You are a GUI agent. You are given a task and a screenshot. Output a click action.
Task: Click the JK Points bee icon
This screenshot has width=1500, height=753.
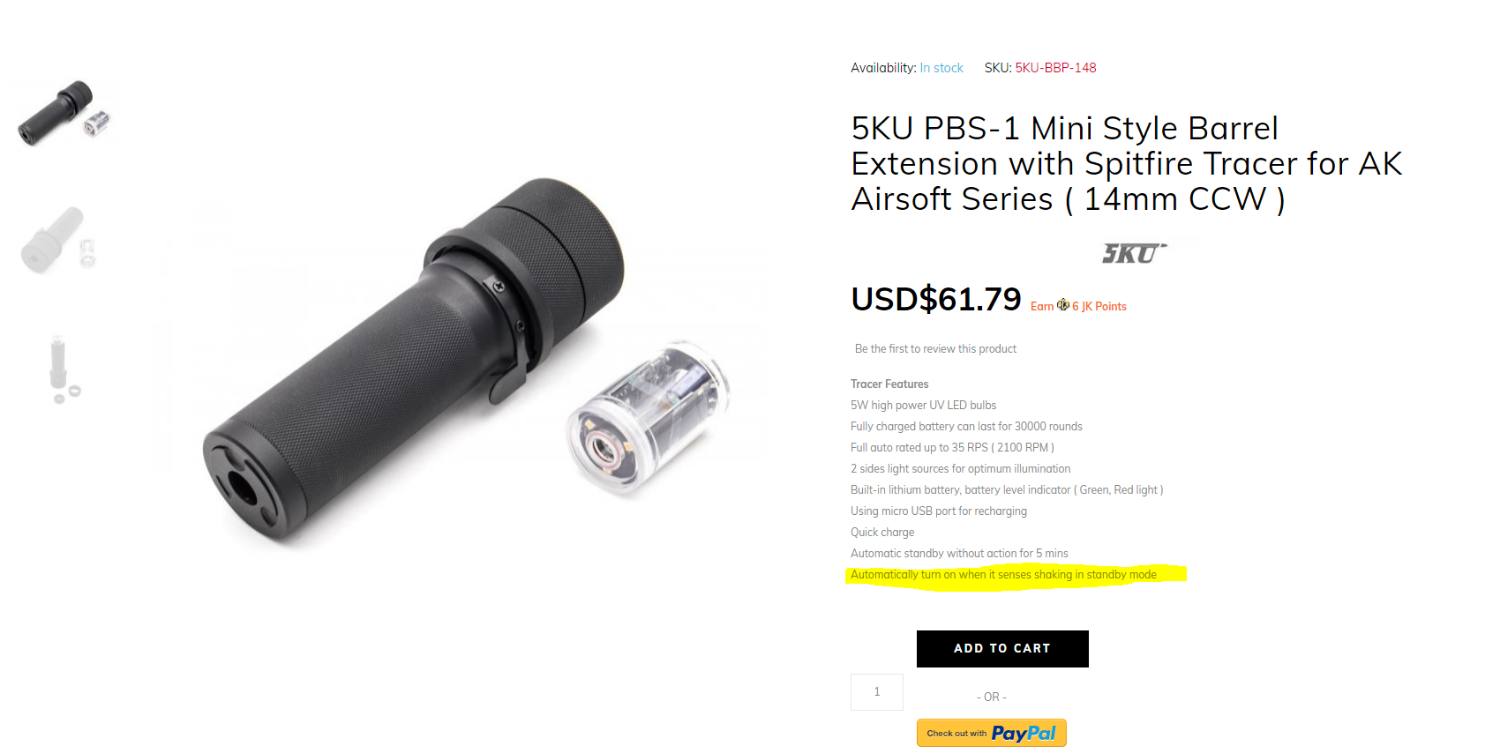point(1063,305)
